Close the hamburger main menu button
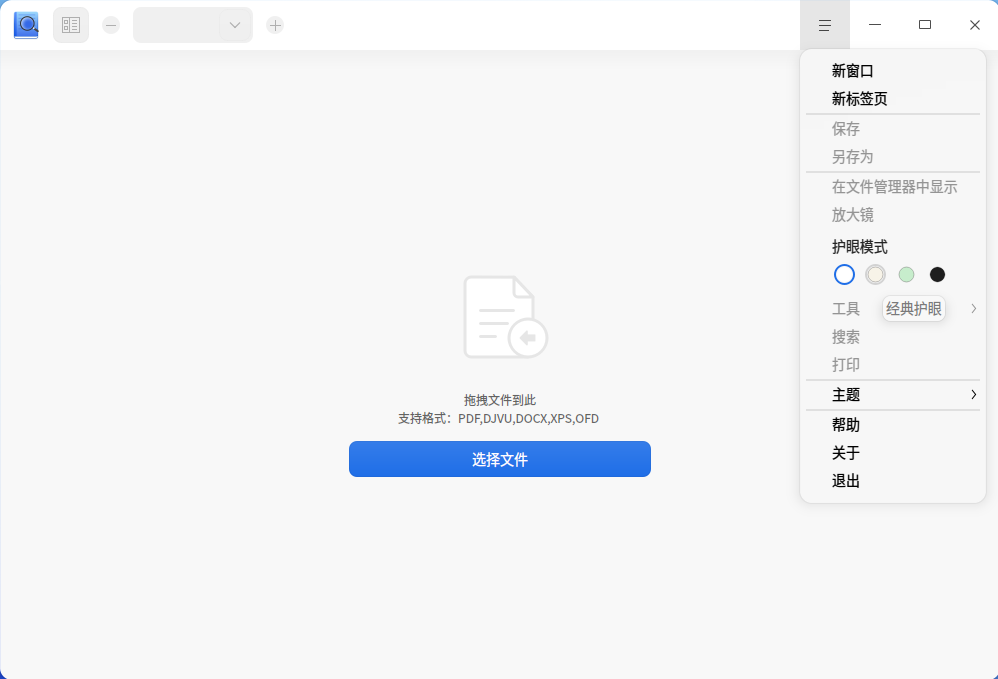 pyautogui.click(x=825, y=25)
